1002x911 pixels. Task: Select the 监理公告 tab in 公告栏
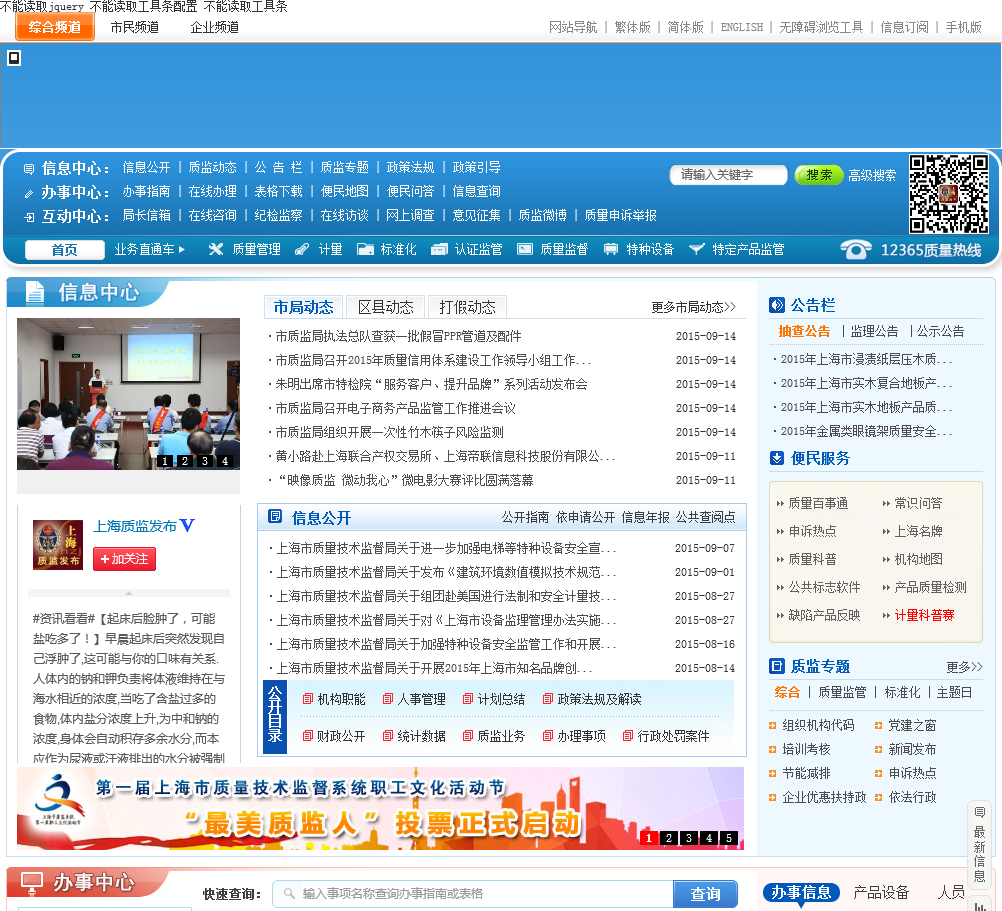pos(874,331)
